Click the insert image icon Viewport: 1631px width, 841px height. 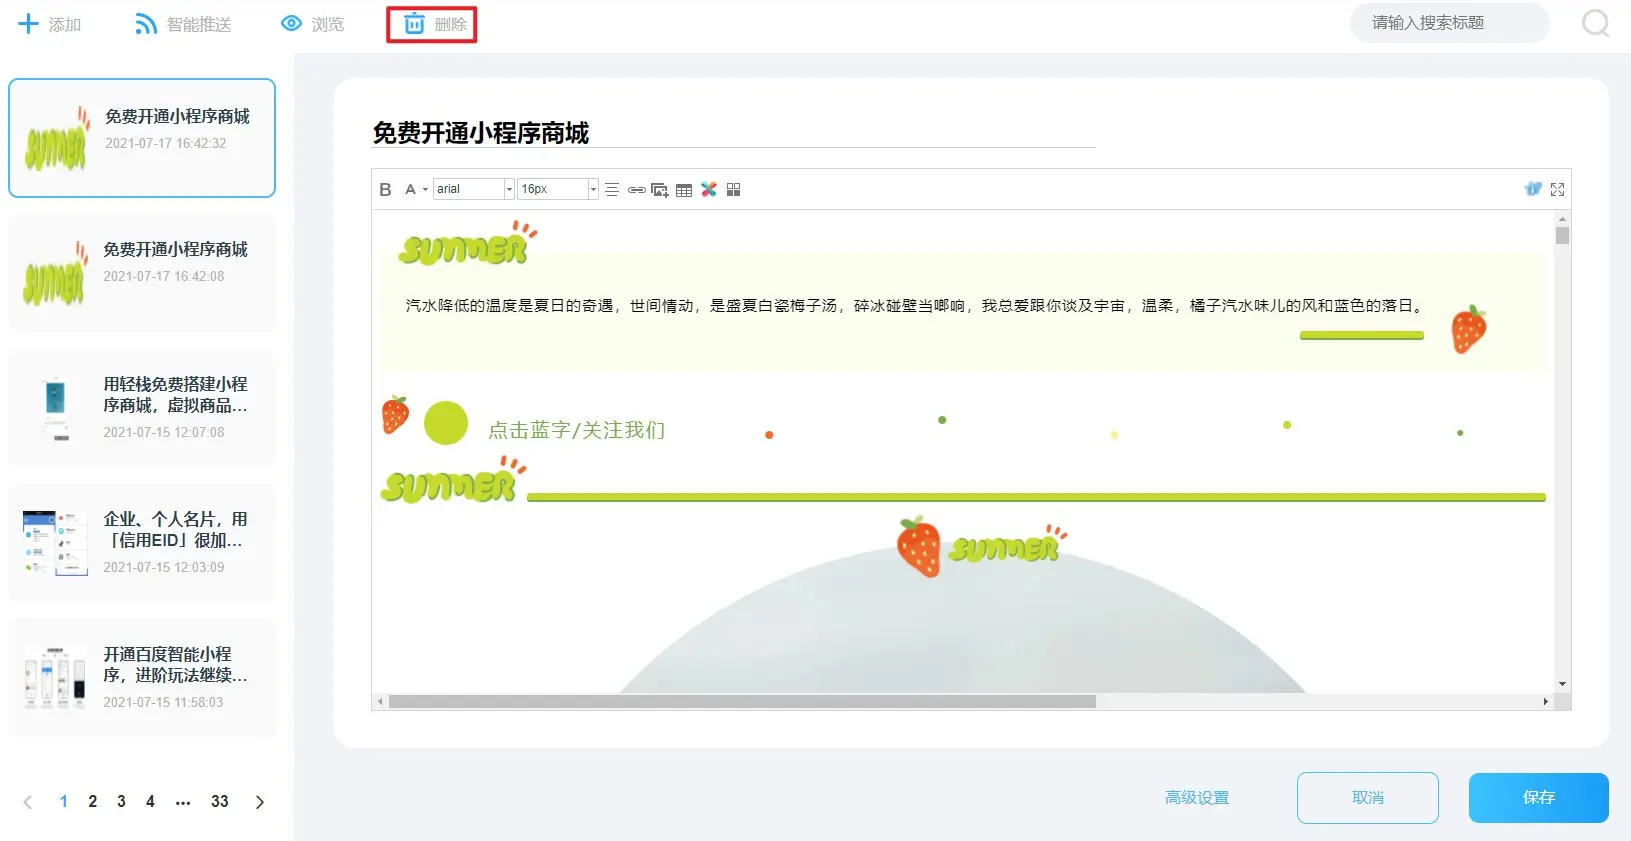660,190
